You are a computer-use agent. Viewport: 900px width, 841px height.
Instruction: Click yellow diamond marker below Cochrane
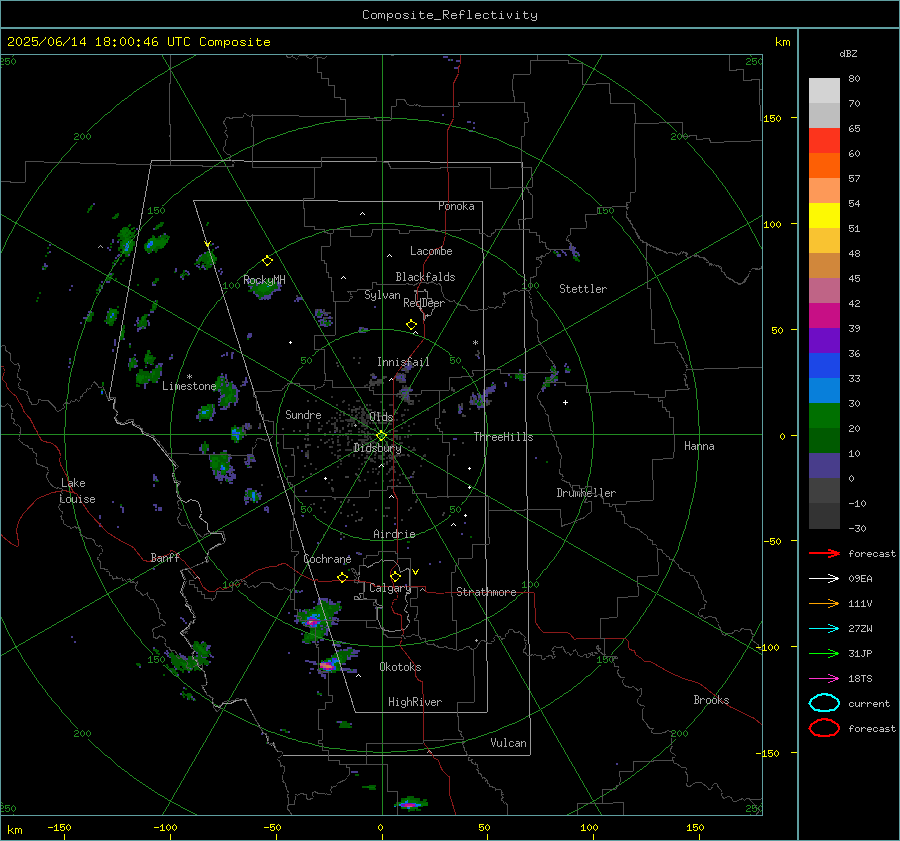click(343, 577)
